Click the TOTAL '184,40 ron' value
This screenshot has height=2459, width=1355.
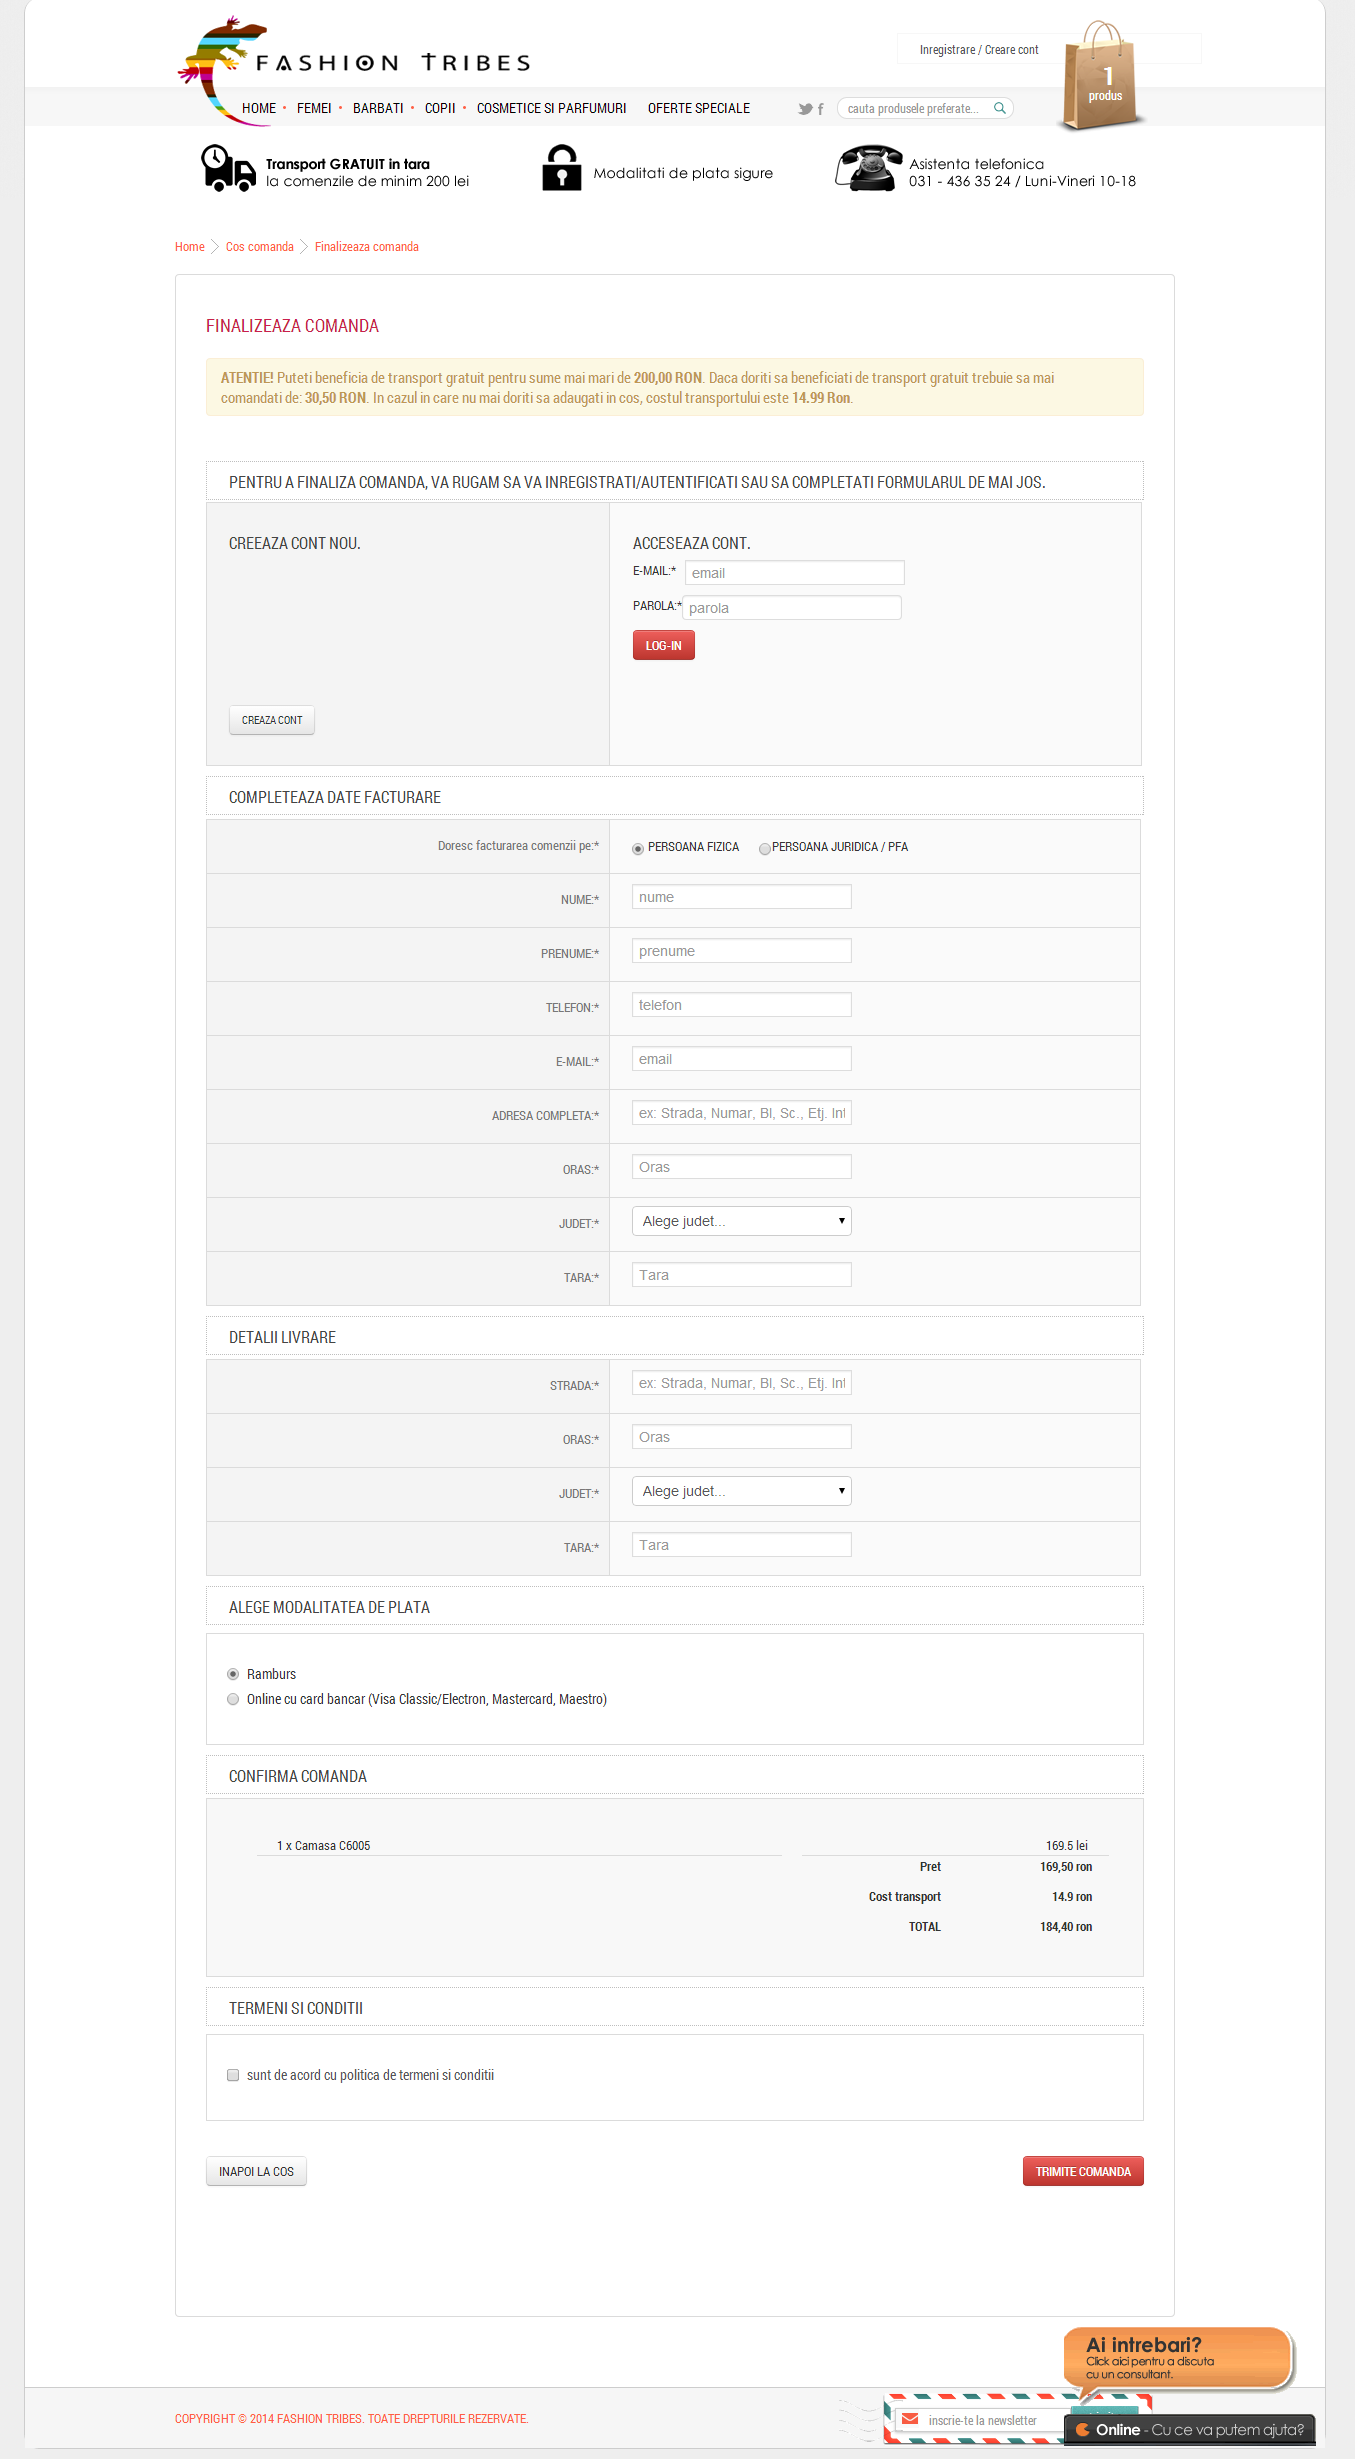pyautogui.click(x=1066, y=1927)
